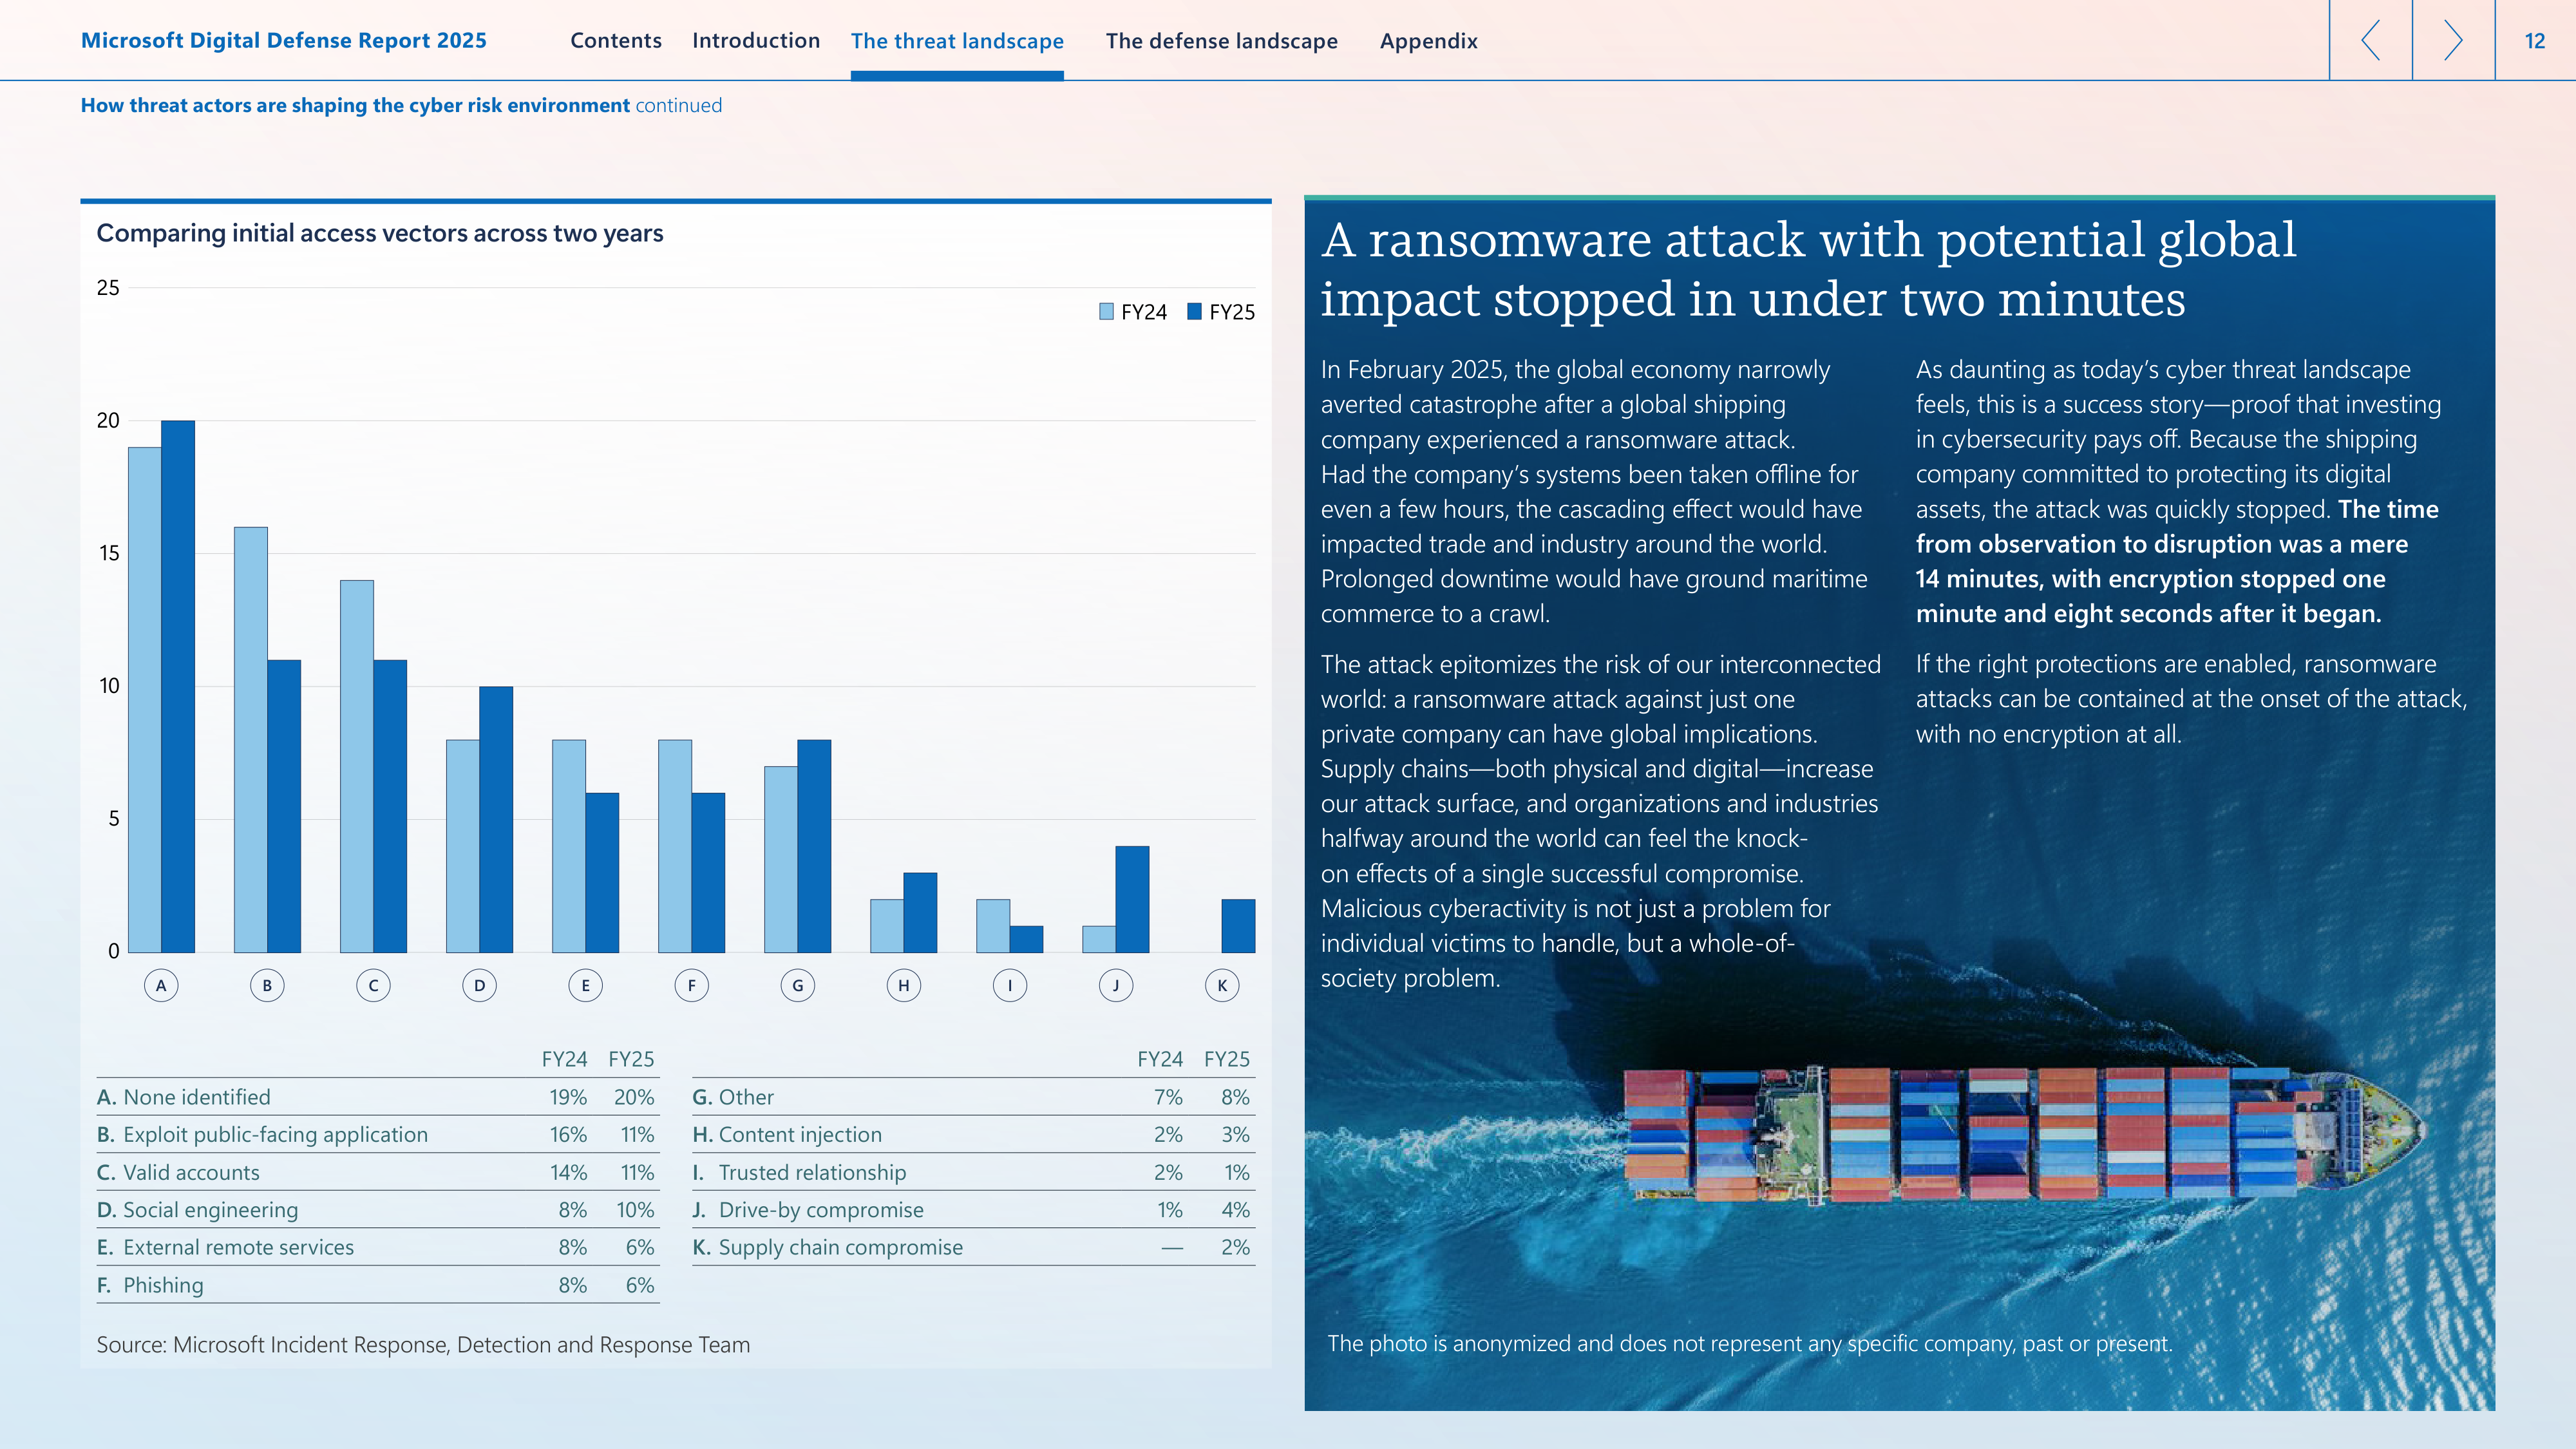Screen dimensions: 2576x1449
Task: Click the chart title 'Comparing initial access vectors'
Action: pos(379,233)
